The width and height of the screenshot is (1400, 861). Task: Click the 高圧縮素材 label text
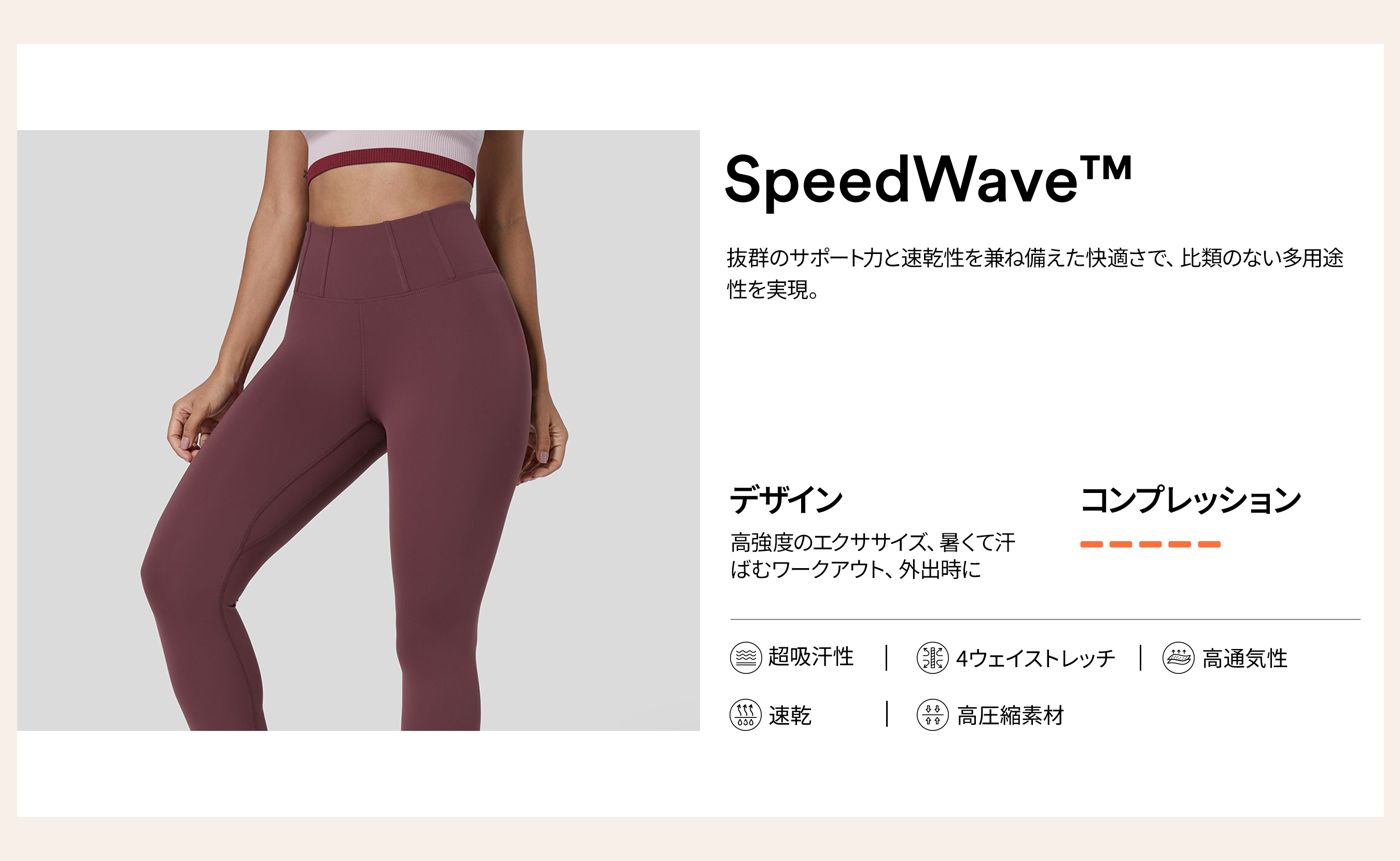(x=1010, y=715)
